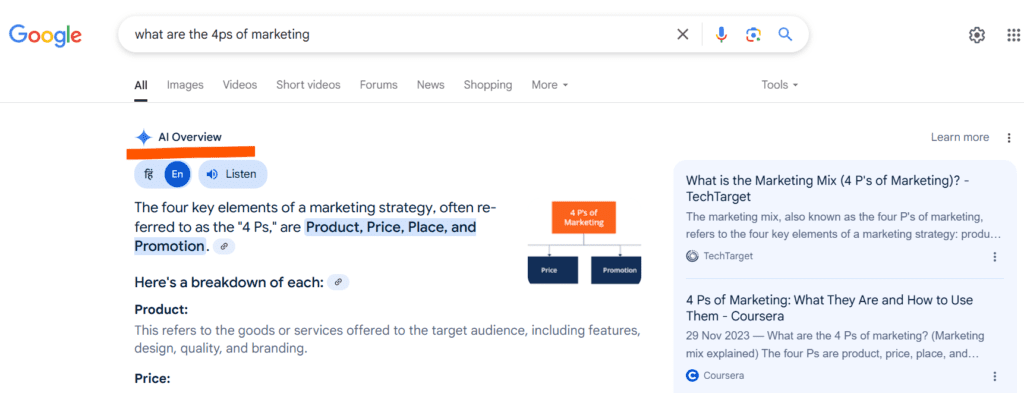1024x393 pixels.
Task: Clear the search box with the X icon
Action: point(682,35)
